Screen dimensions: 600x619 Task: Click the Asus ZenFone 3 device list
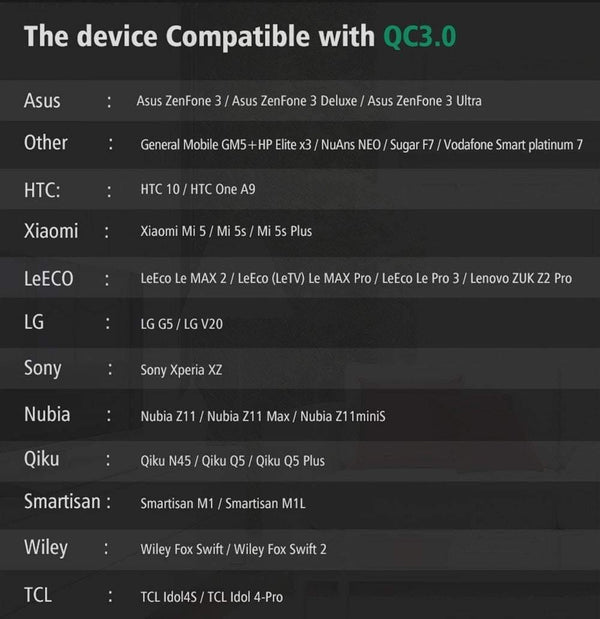pyautogui.click(x=310, y=101)
